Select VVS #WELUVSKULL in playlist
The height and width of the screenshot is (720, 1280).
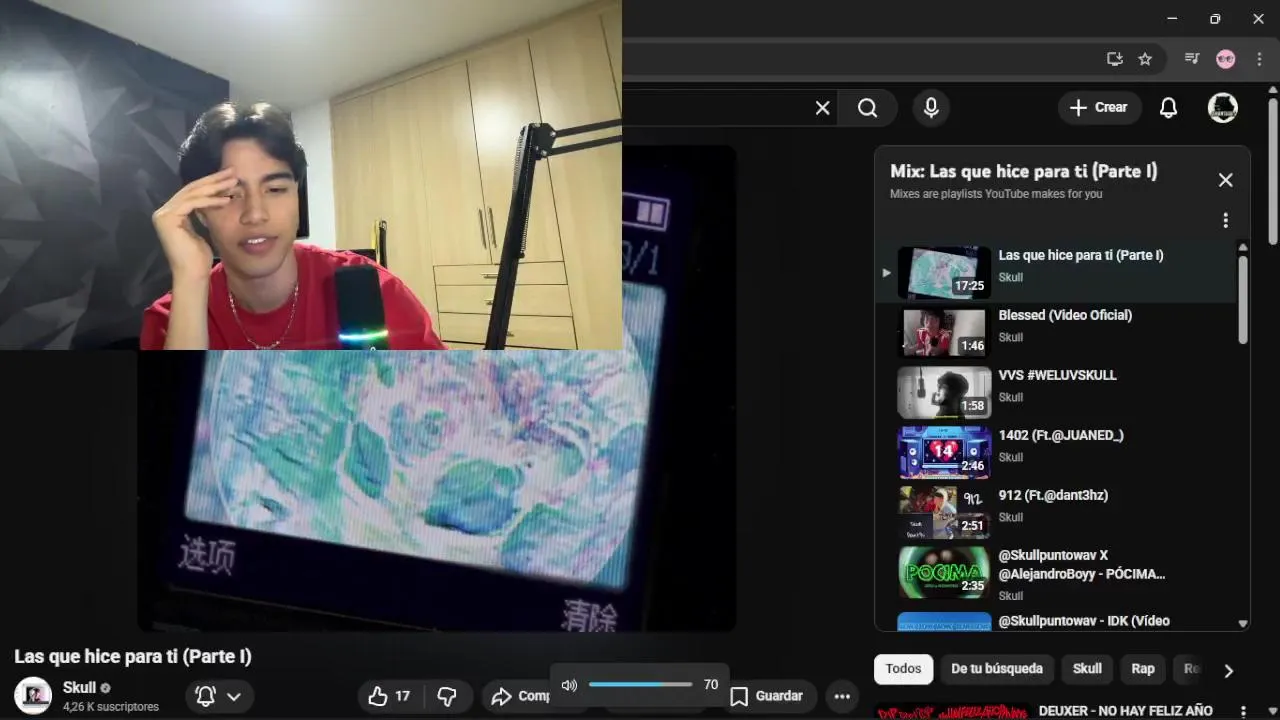1056,392
